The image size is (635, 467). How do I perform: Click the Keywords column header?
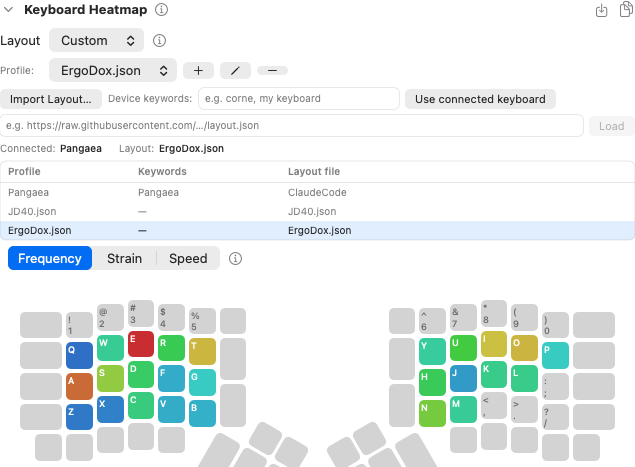162,171
